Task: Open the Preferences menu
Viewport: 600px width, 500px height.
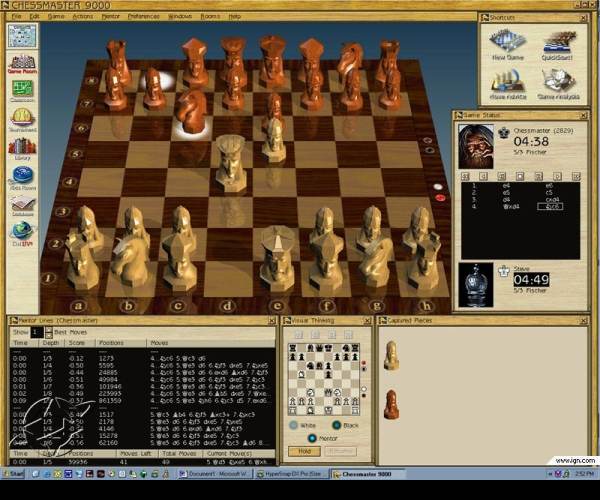Action: pyautogui.click(x=143, y=16)
